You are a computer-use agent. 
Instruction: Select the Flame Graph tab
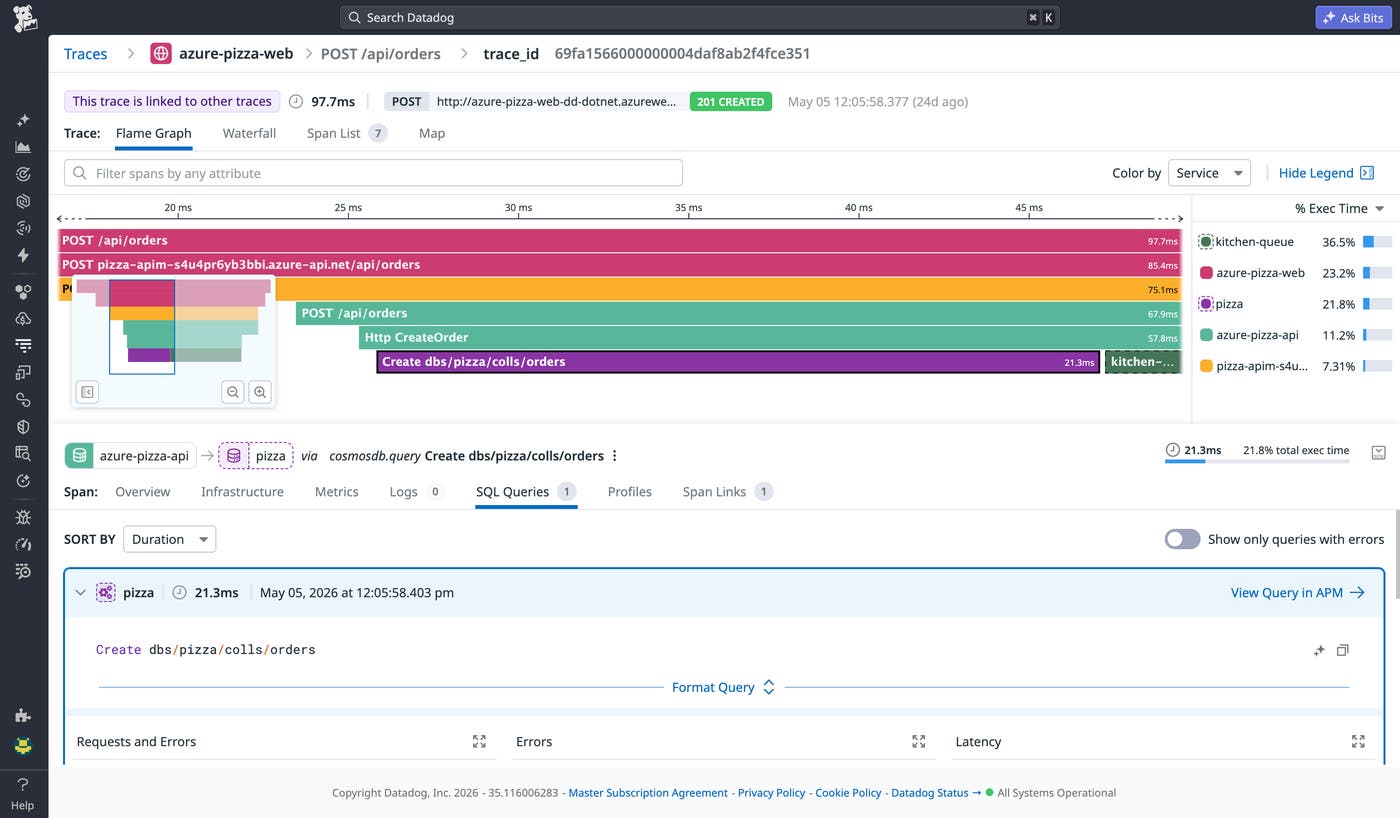pos(153,133)
